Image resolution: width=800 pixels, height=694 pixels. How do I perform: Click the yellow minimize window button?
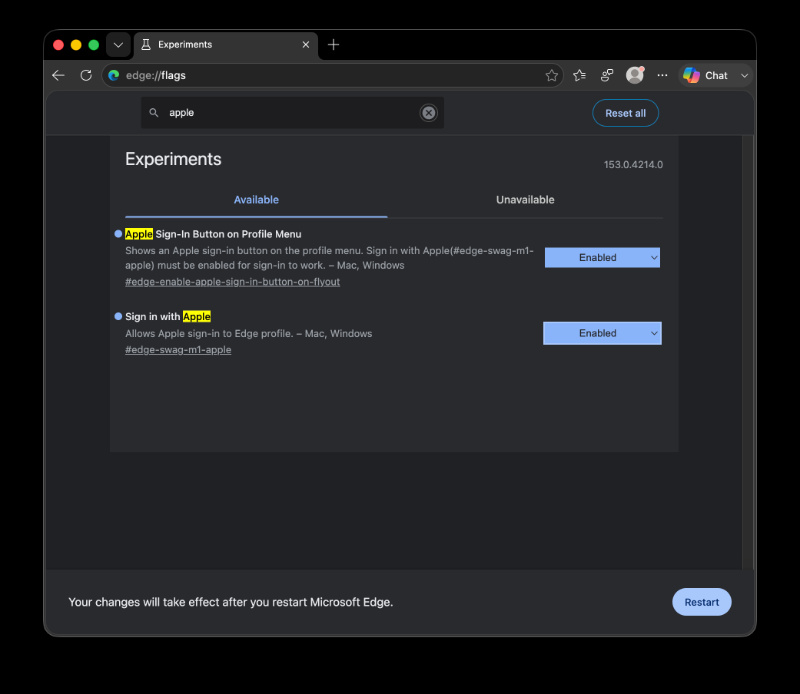point(76,45)
